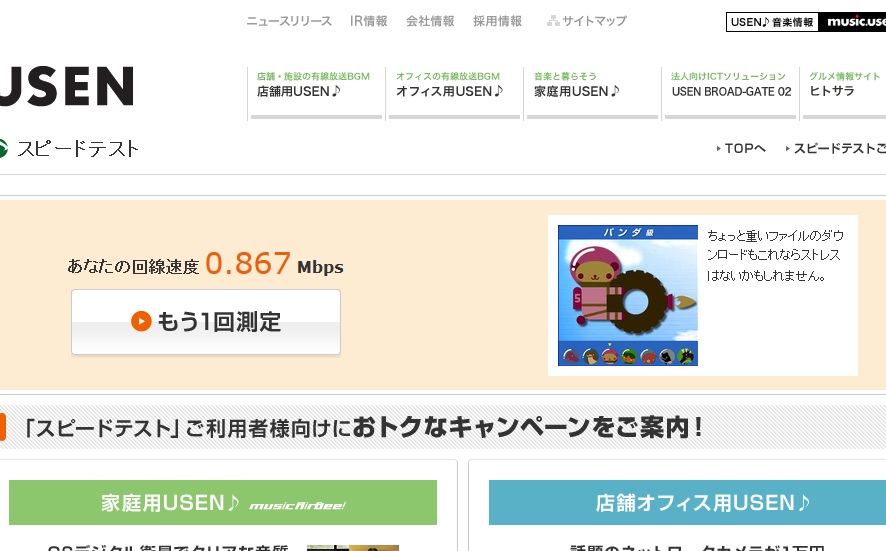Open 店舗用USEN♪ navigation tab
The width and height of the screenshot is (886, 551).
pyautogui.click(x=316, y=93)
